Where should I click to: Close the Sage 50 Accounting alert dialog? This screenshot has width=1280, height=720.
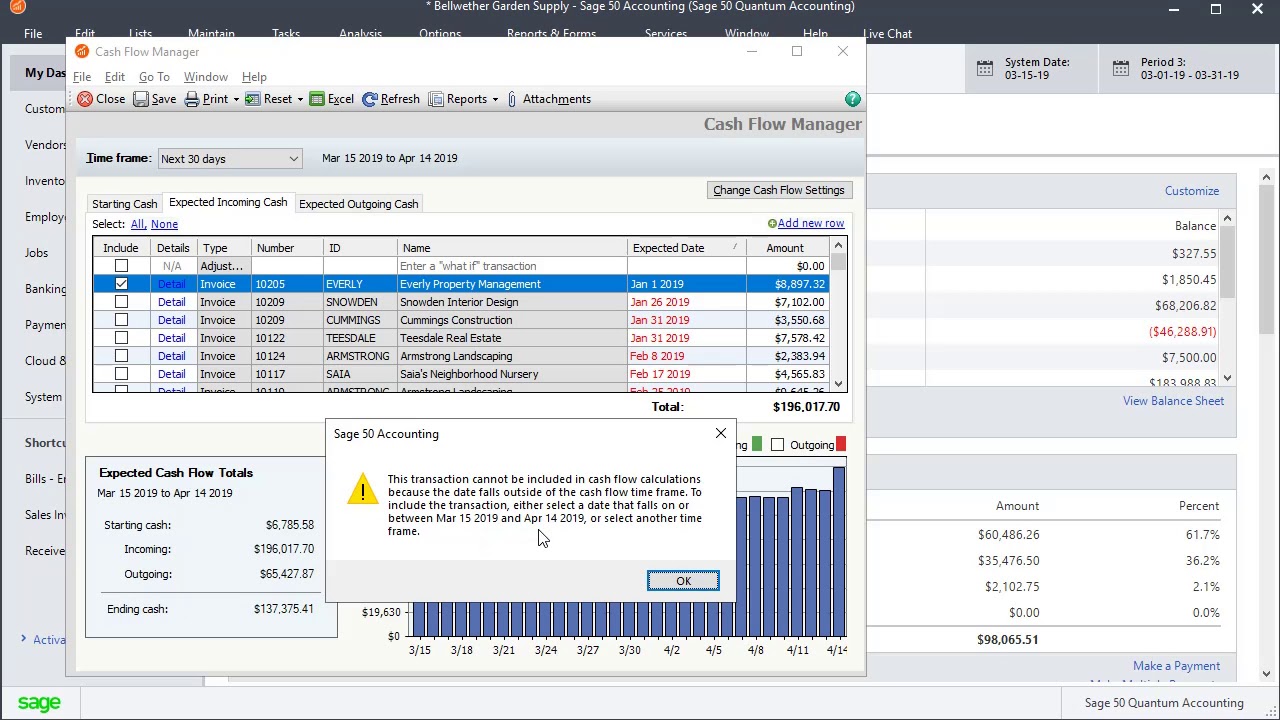point(720,433)
